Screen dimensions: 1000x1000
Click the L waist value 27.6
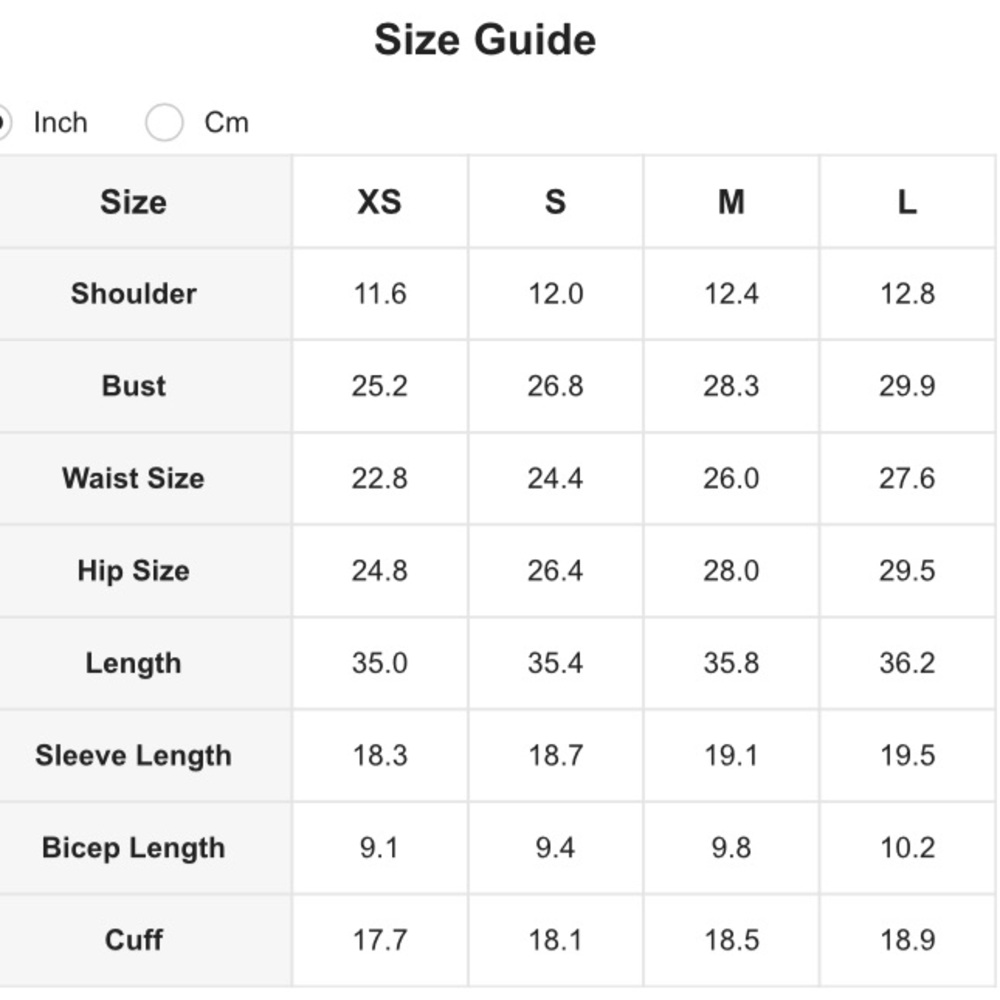(907, 478)
